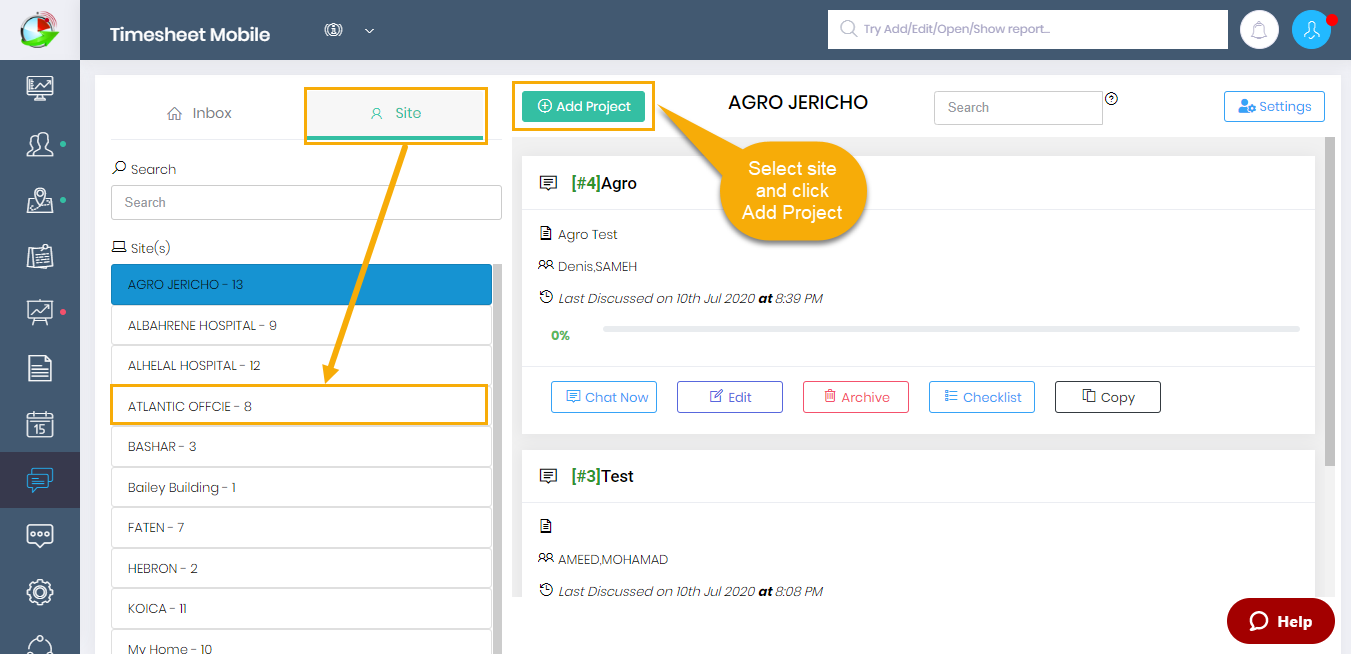Select site AGRO JERICHO - 13
Screen dimensions: 1351x654
(301, 285)
